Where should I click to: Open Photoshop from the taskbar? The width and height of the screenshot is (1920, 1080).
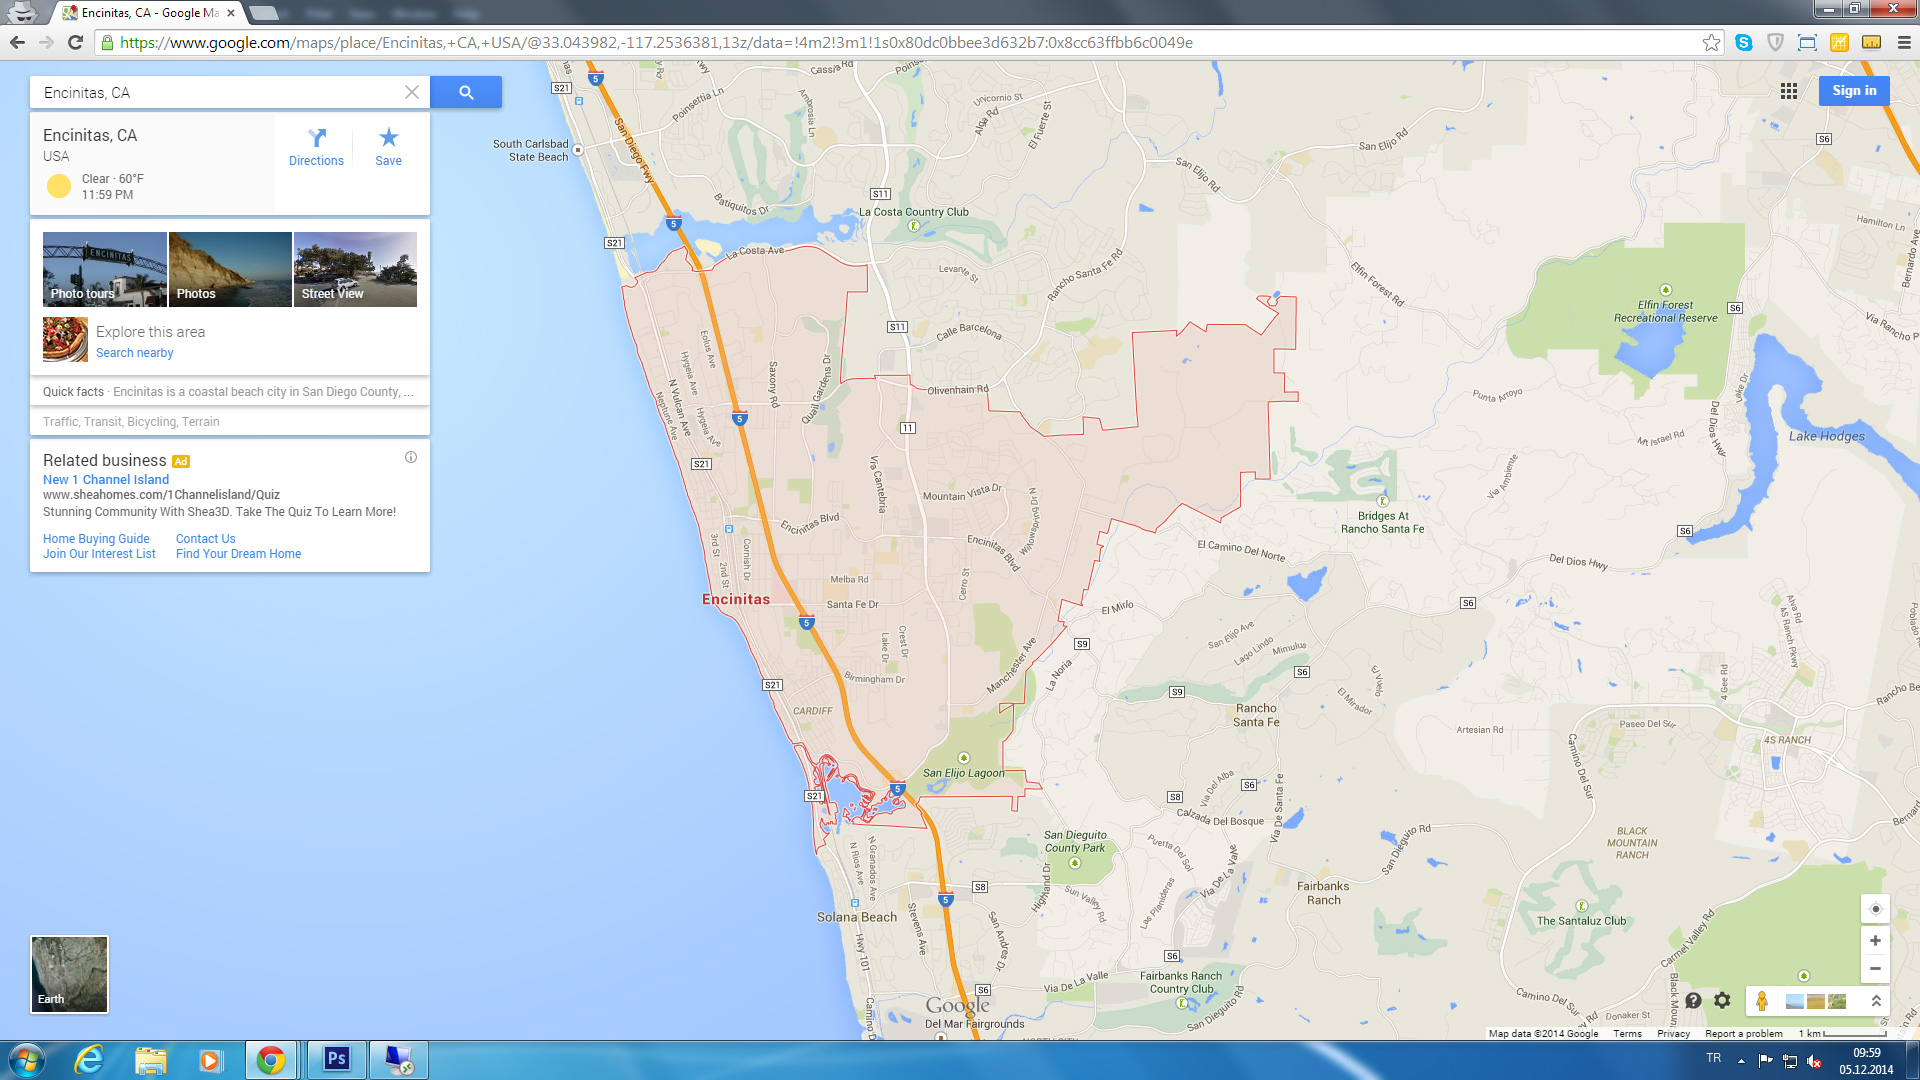point(336,1059)
